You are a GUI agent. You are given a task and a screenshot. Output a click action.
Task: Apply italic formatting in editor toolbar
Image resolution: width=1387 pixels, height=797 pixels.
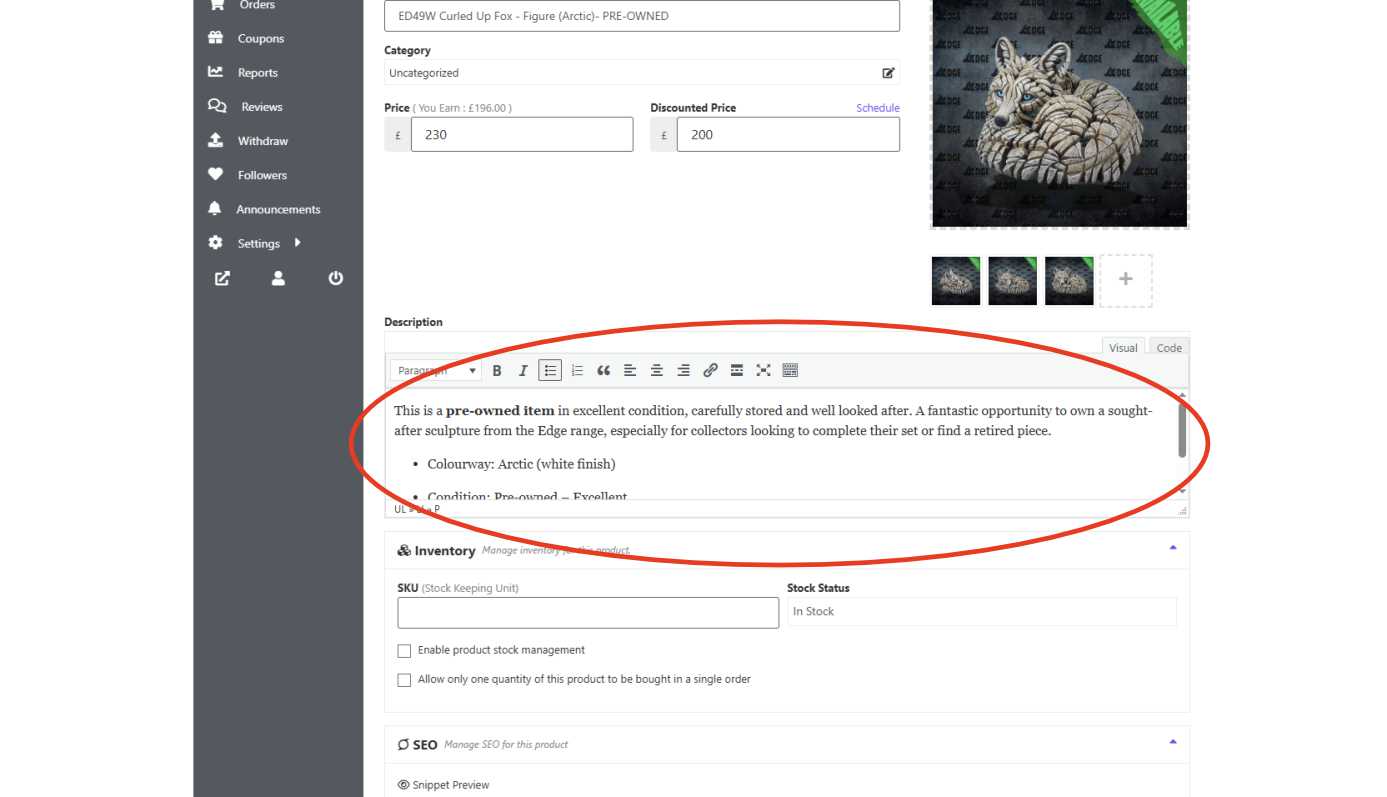coord(522,371)
